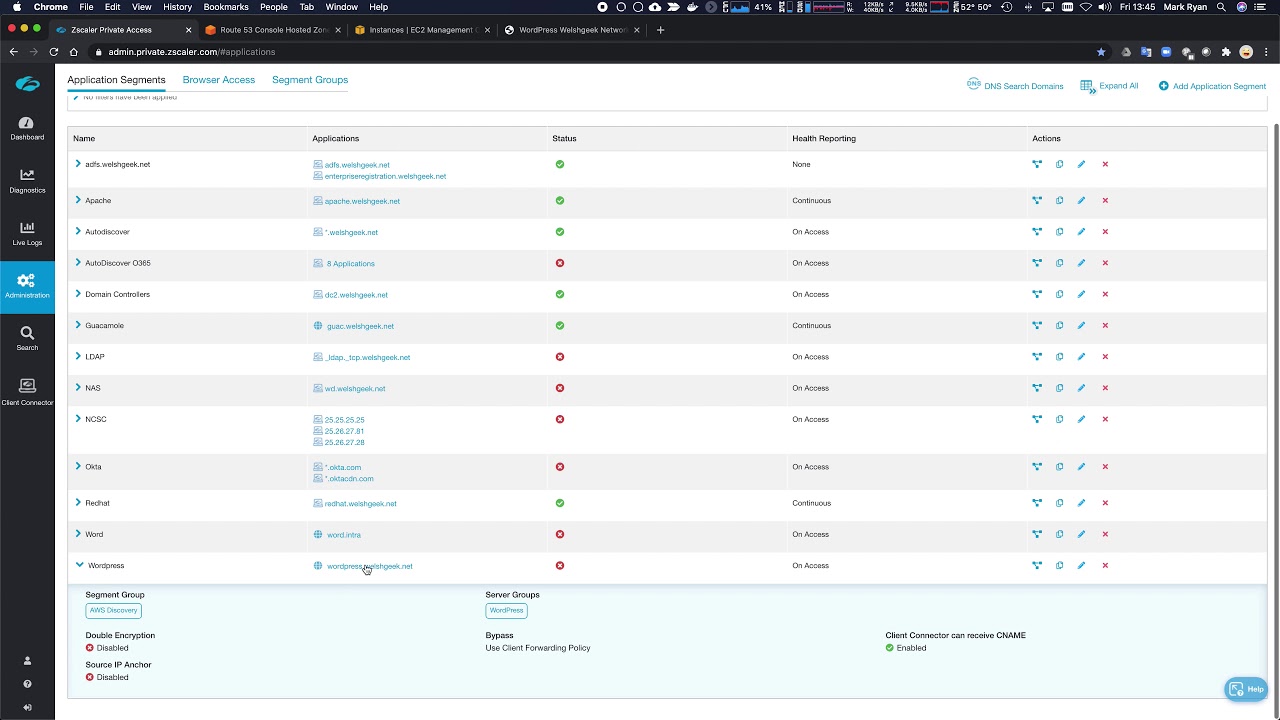Image resolution: width=1280 pixels, height=720 pixels.
Task: Click the Apple menu icon
Action: click(x=16, y=7)
